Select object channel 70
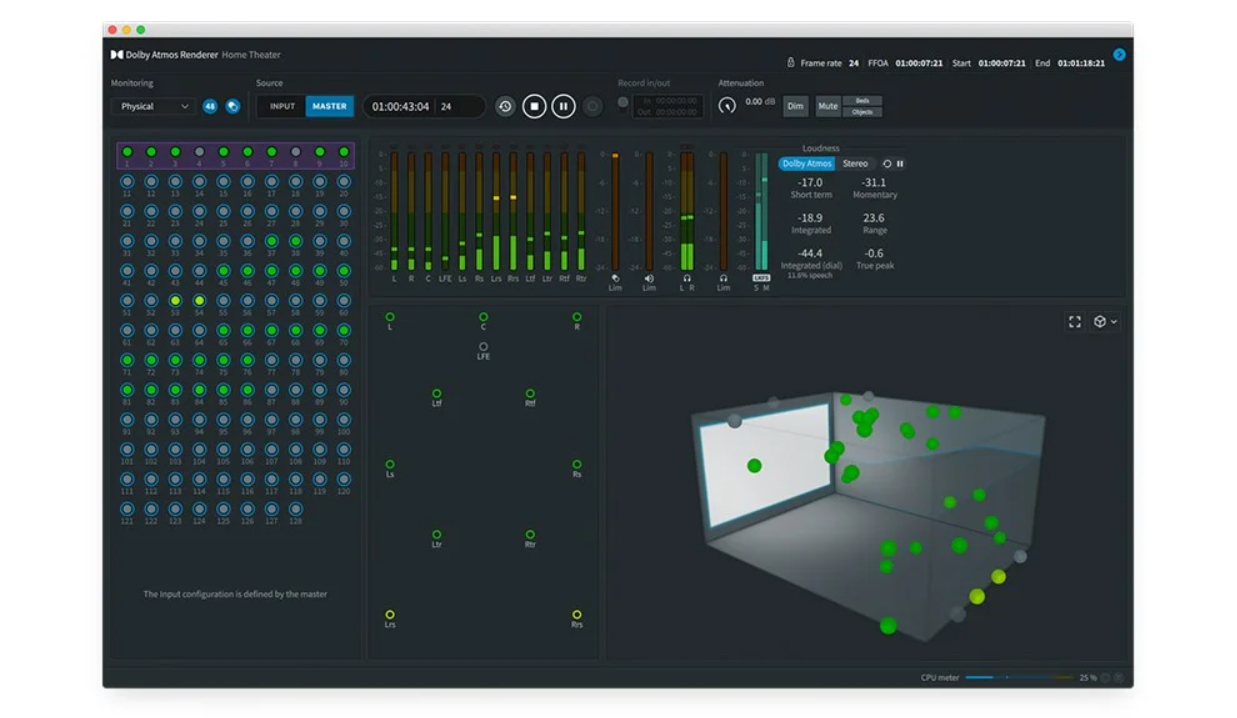The height and width of the screenshot is (718, 1237). pyautogui.click(x=344, y=329)
